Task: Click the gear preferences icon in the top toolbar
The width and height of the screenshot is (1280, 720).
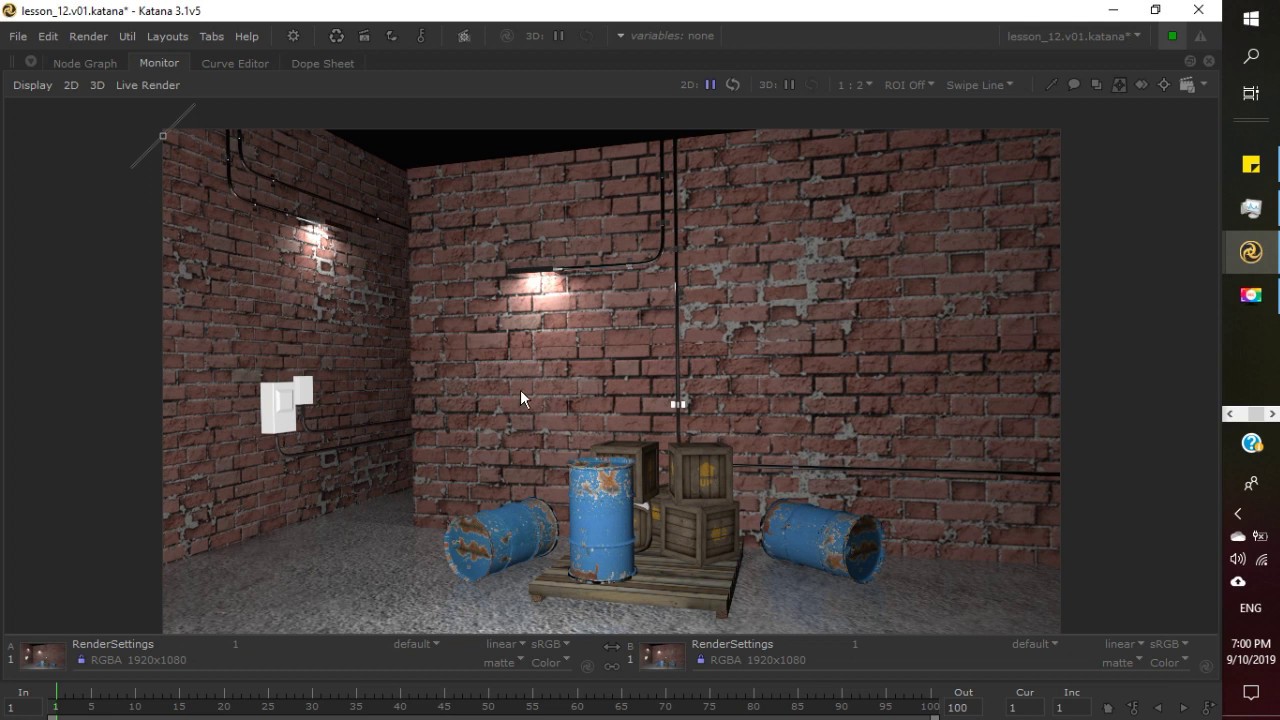Action: 293,36
